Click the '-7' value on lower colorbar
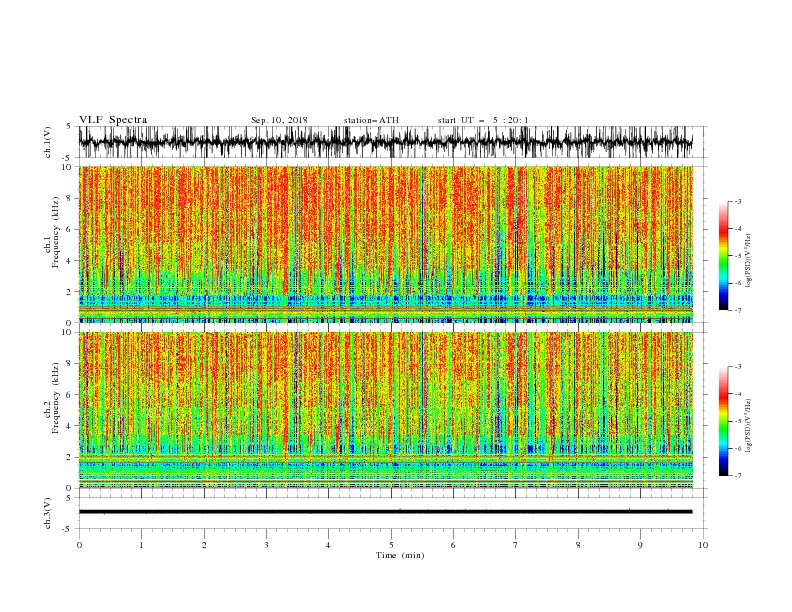The image size is (792, 612). pos(738,475)
